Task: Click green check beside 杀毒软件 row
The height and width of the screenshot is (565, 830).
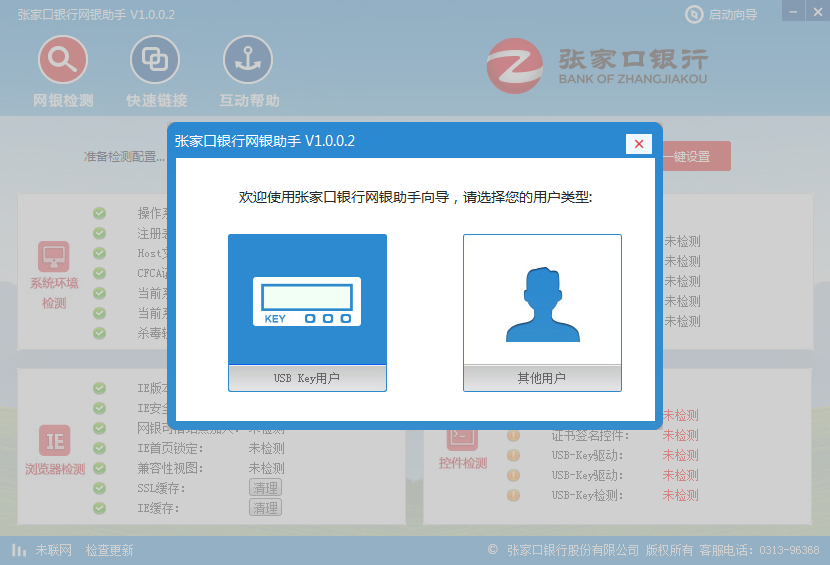Action: (x=100, y=333)
